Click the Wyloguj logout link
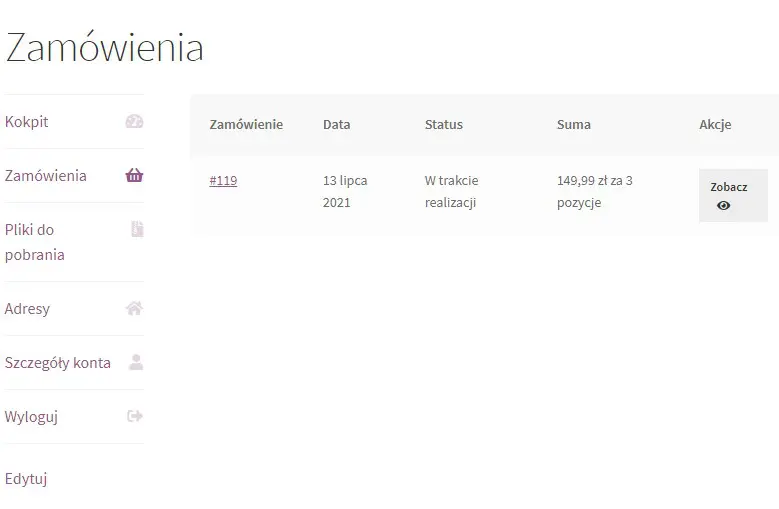Screen dimensions: 779x509 tap(31, 417)
